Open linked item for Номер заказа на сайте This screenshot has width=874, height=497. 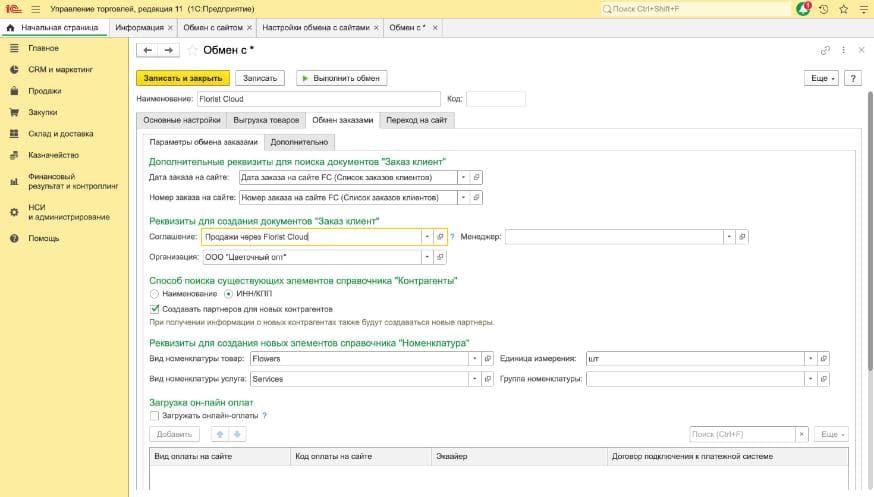[476, 197]
